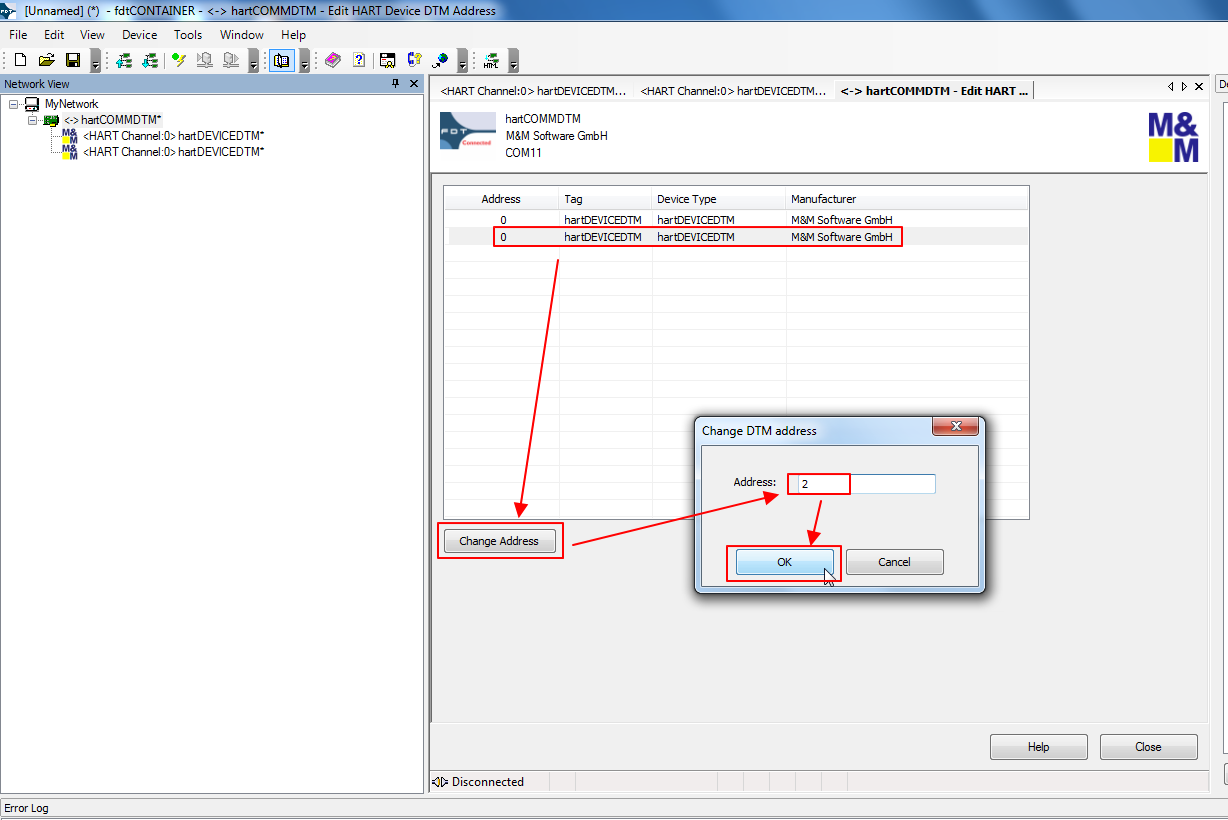Open the Window menu

[242, 35]
